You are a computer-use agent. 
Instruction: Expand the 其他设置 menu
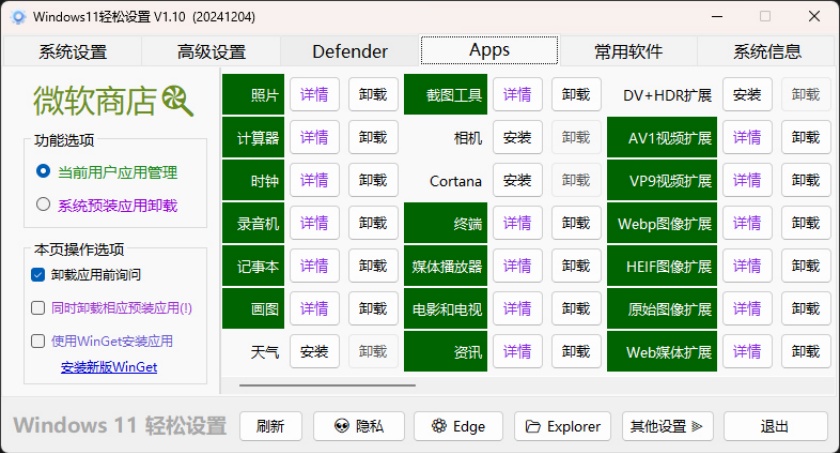(667, 426)
